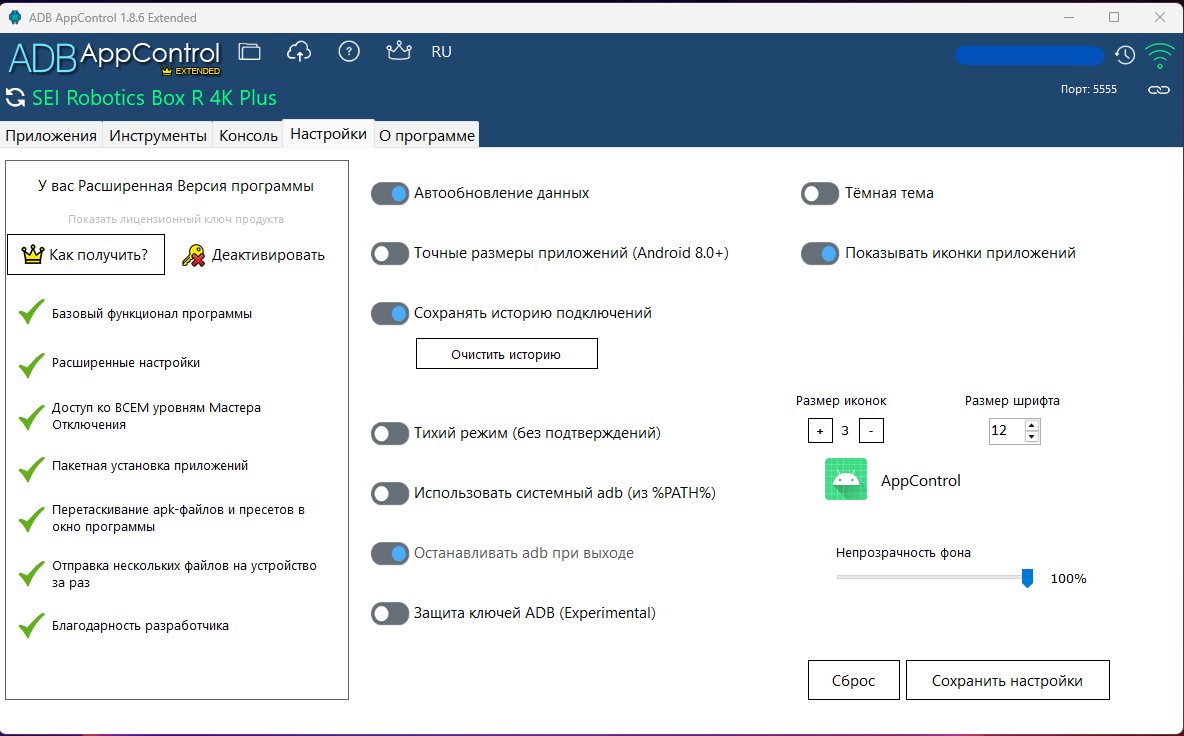Viewport: 1184px width, 736px height.
Task: Click the Wi-Fi connection icon
Action: 1159,55
